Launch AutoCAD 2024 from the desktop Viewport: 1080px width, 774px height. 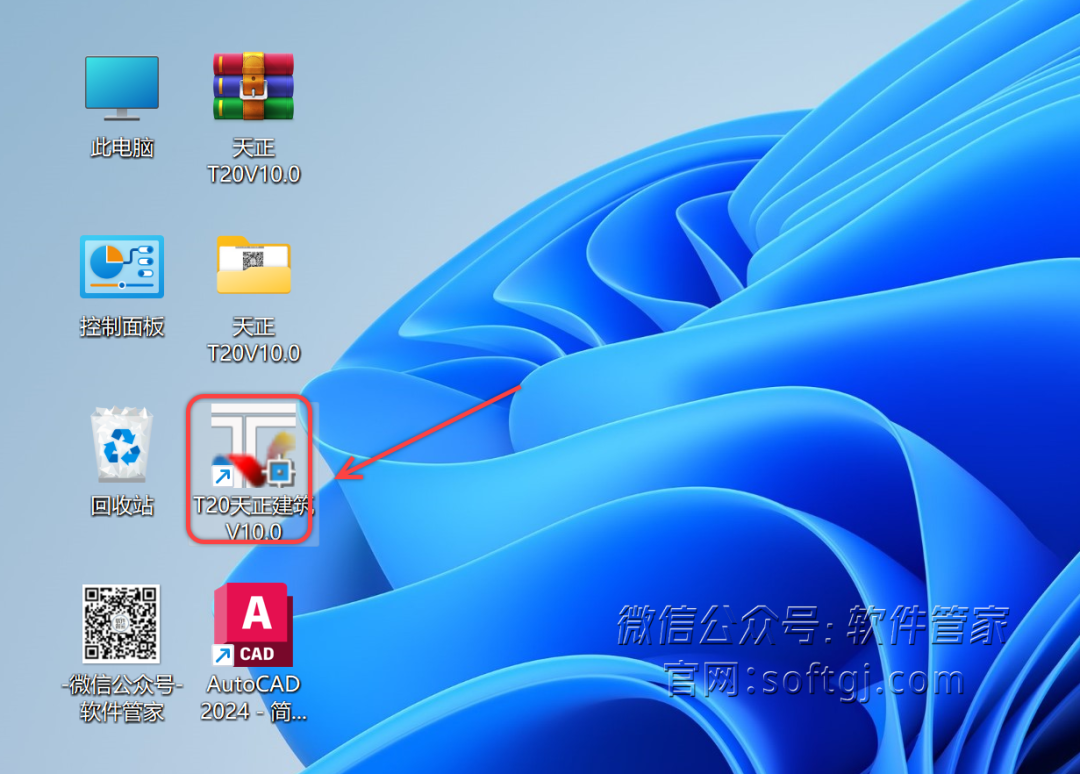[x=252, y=625]
